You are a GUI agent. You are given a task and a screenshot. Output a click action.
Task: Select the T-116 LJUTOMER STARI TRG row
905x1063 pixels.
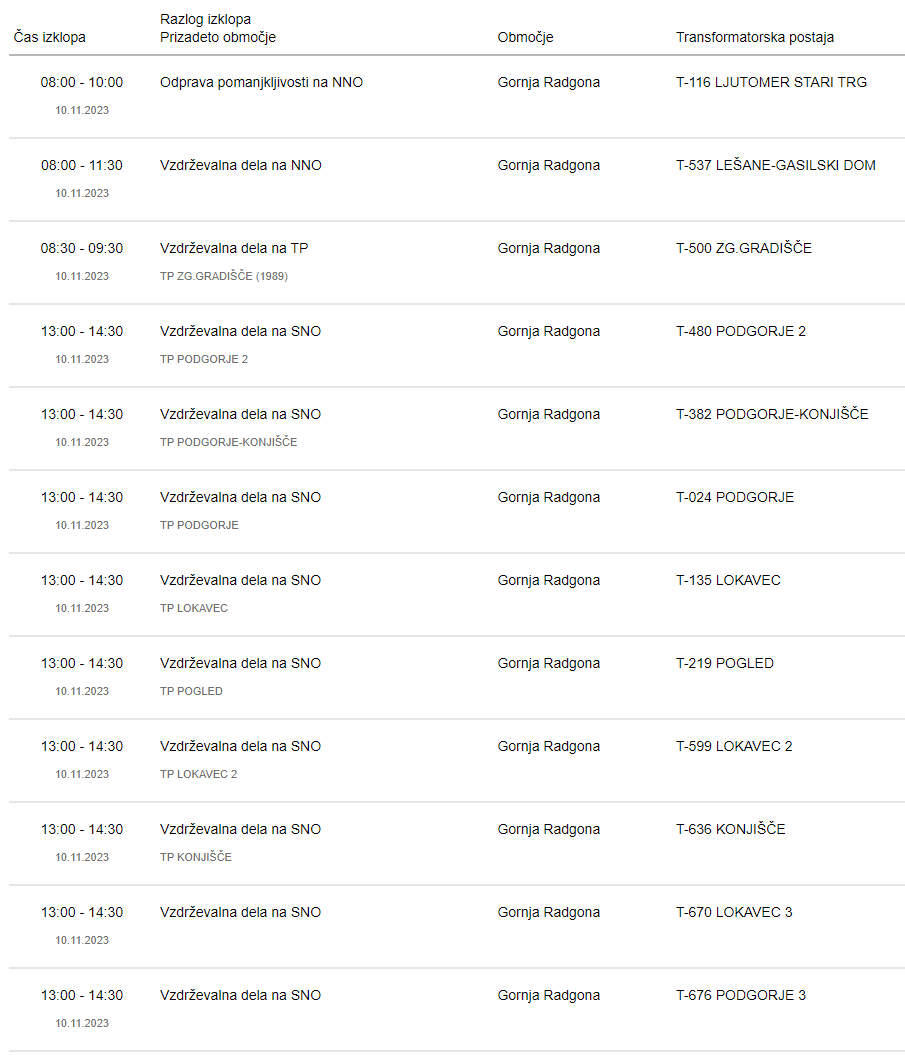(457, 96)
